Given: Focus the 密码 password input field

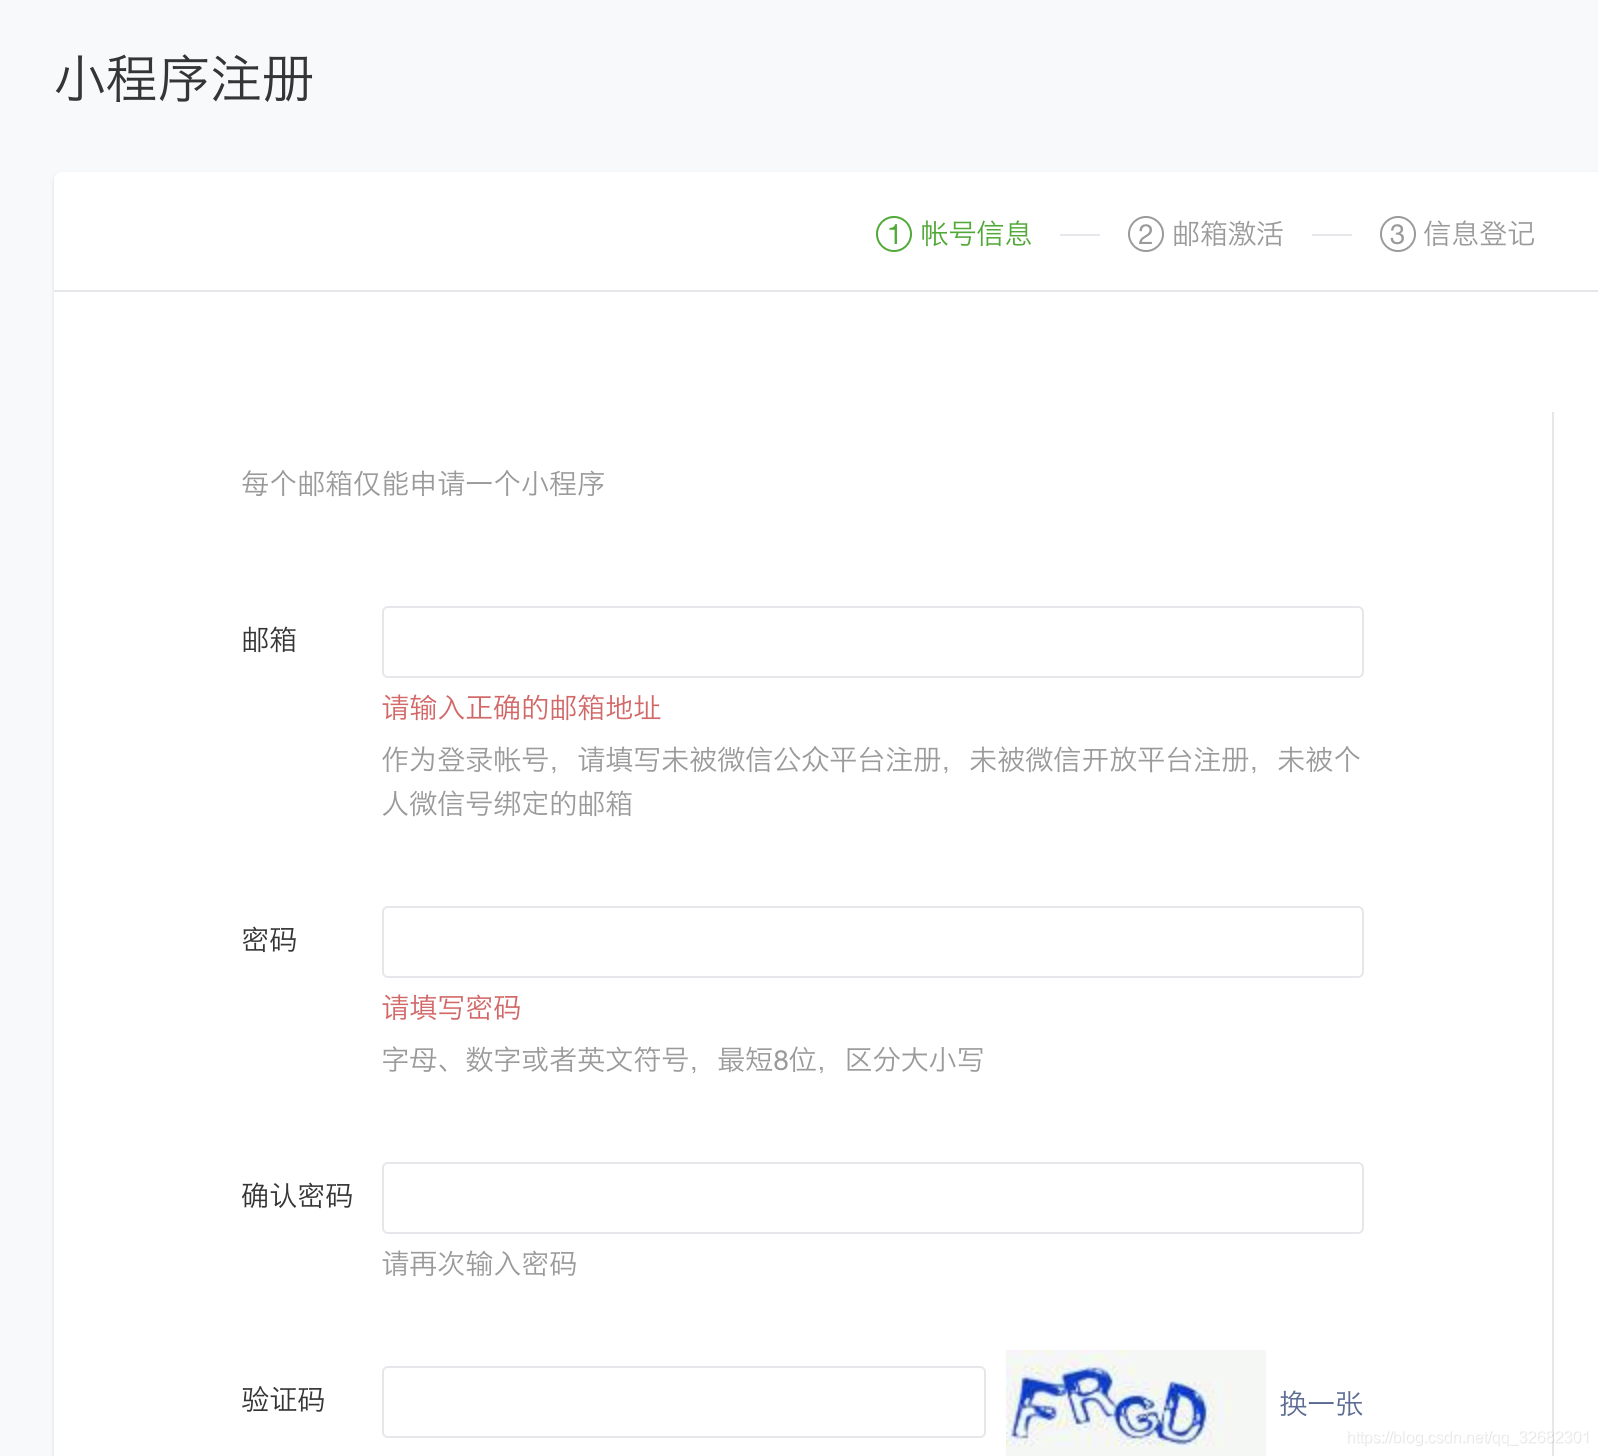Looking at the screenshot, I should click(872, 942).
